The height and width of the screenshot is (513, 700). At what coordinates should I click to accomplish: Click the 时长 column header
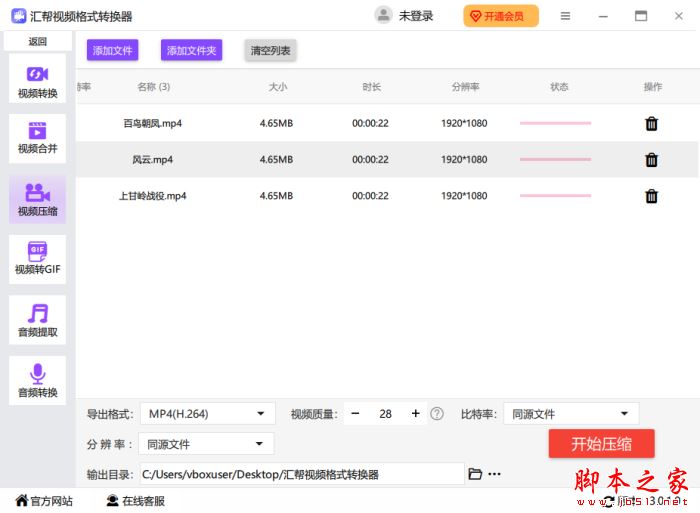371,87
